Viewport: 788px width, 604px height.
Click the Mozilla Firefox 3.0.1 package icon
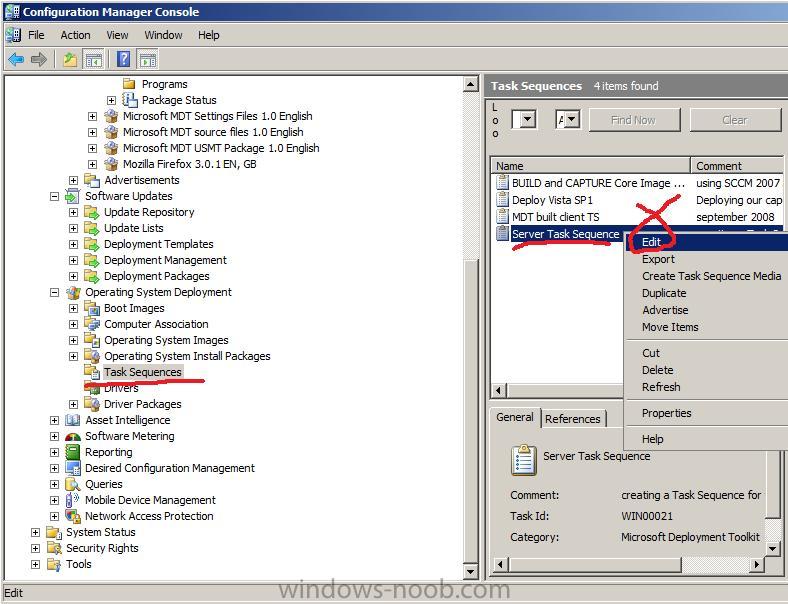coord(111,164)
